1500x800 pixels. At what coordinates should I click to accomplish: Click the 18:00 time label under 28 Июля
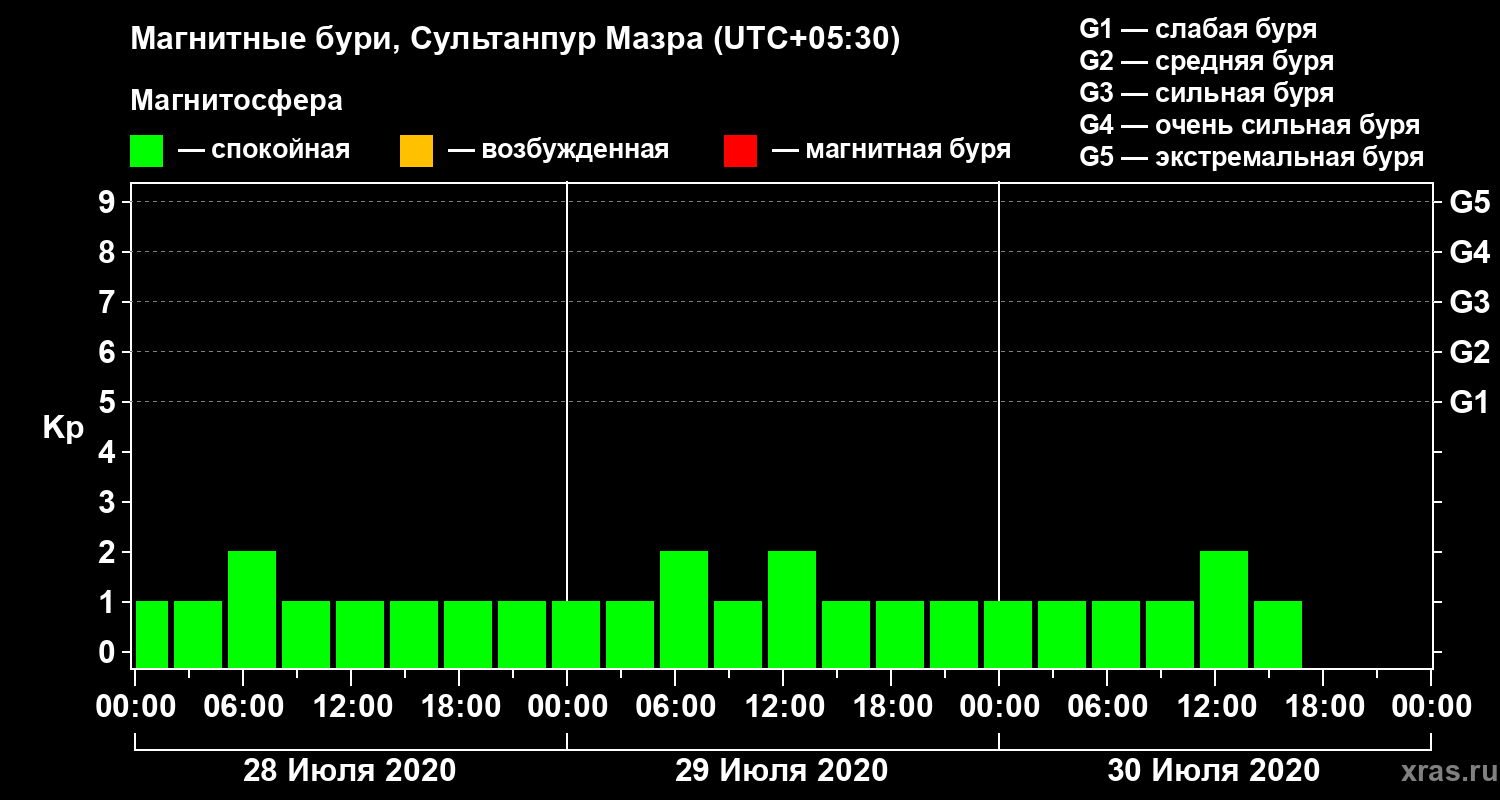tap(459, 707)
